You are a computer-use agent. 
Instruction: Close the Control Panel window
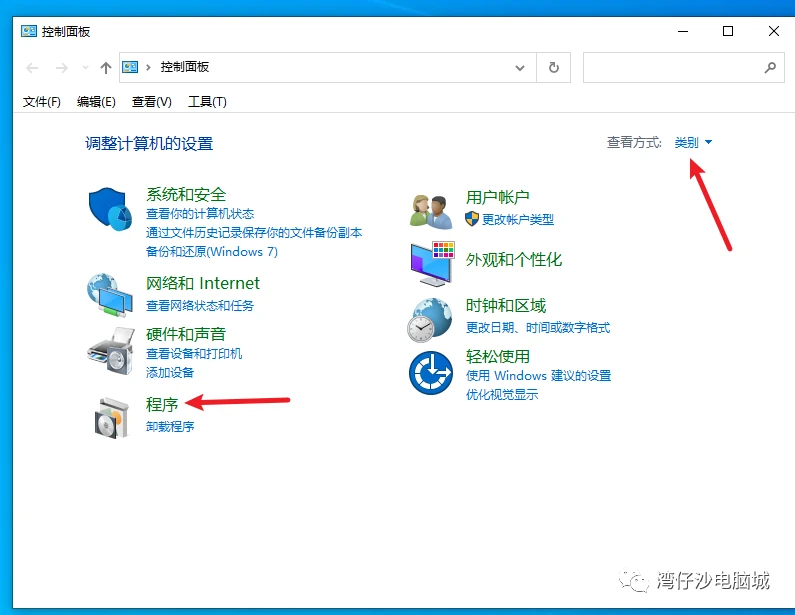click(x=773, y=31)
